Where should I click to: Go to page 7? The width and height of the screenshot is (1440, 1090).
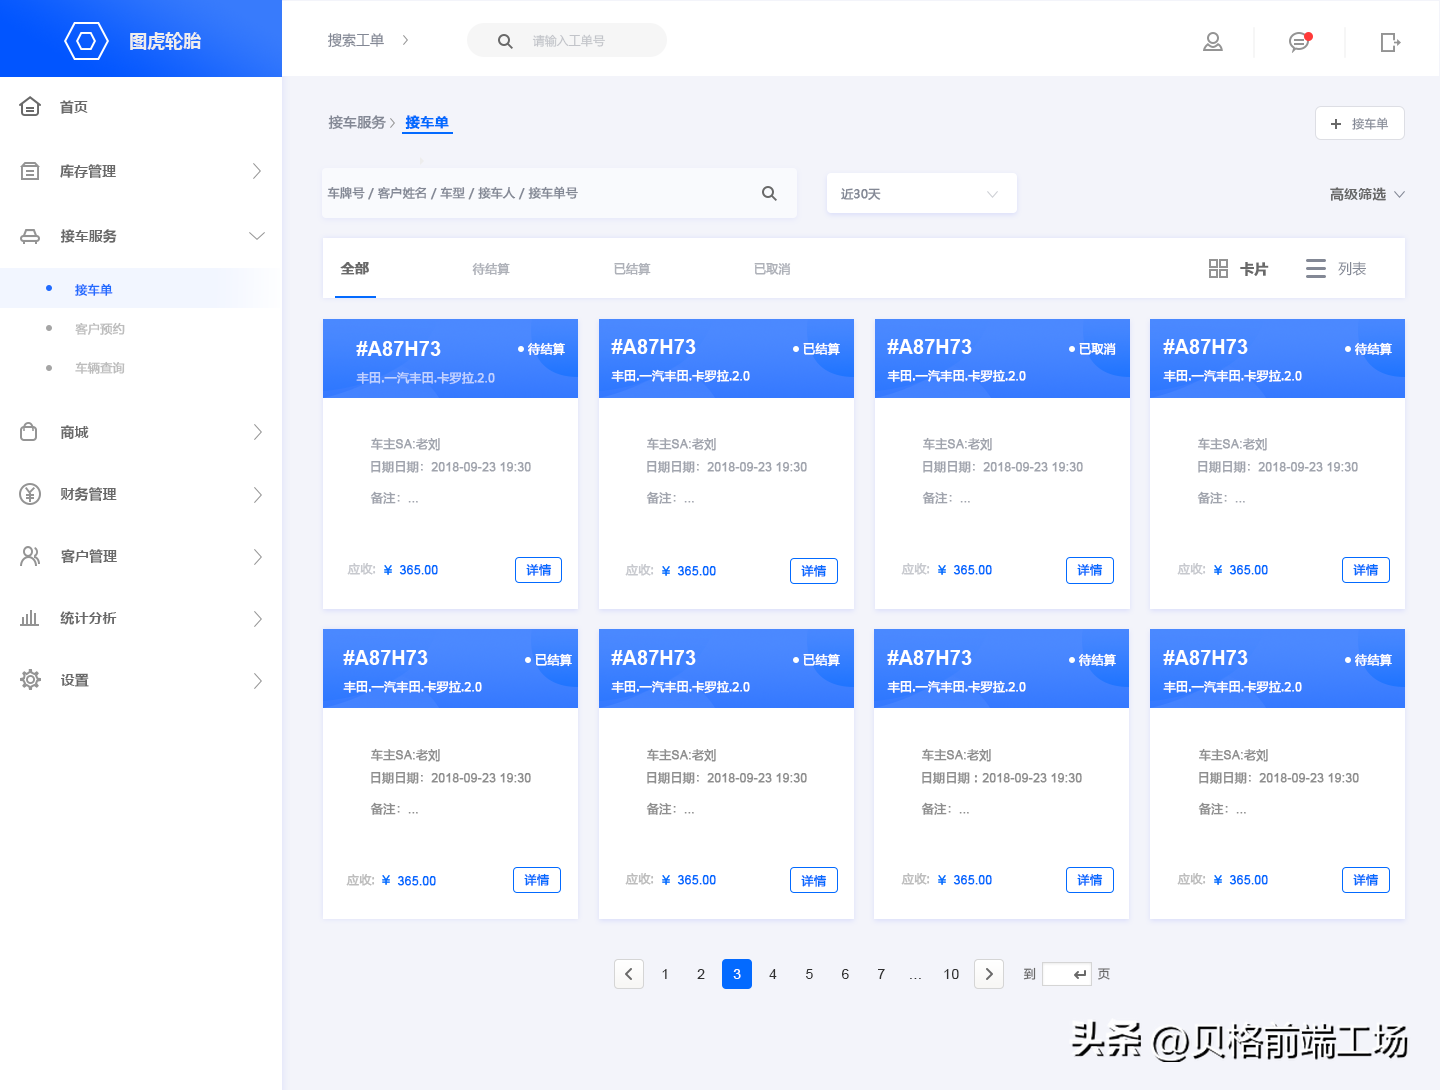(x=881, y=974)
